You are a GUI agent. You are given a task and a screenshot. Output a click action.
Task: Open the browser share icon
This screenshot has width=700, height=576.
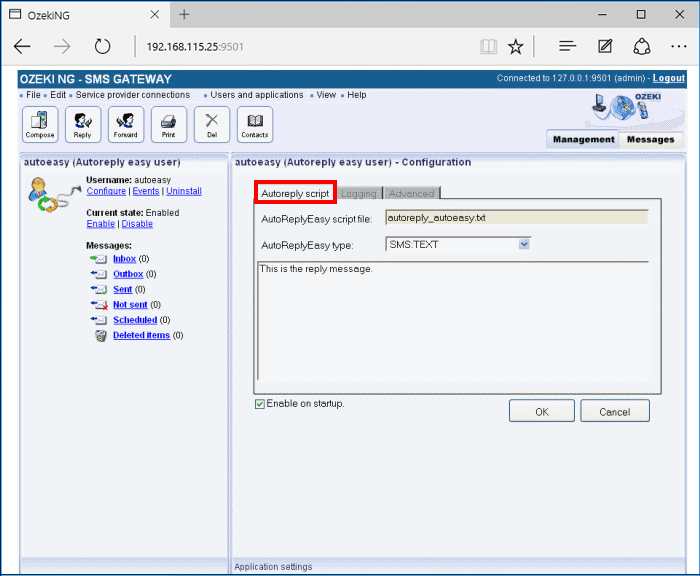tap(642, 46)
